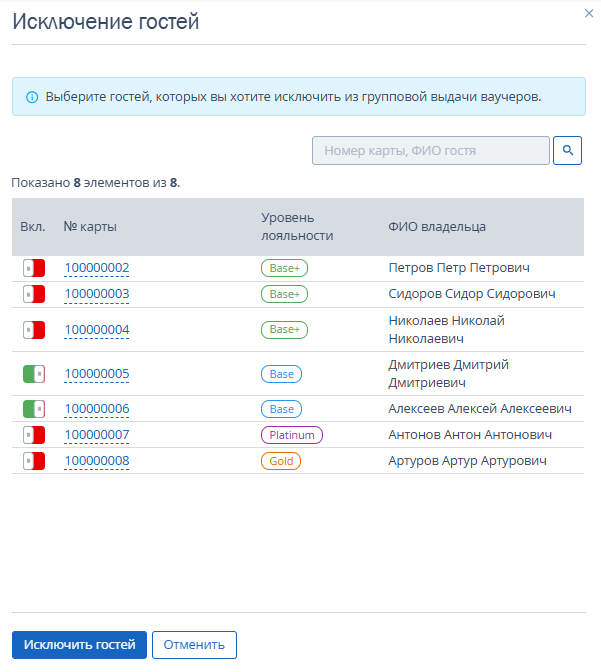Toggle switch for card 100000007
601x672 pixels.
[x=34, y=435]
